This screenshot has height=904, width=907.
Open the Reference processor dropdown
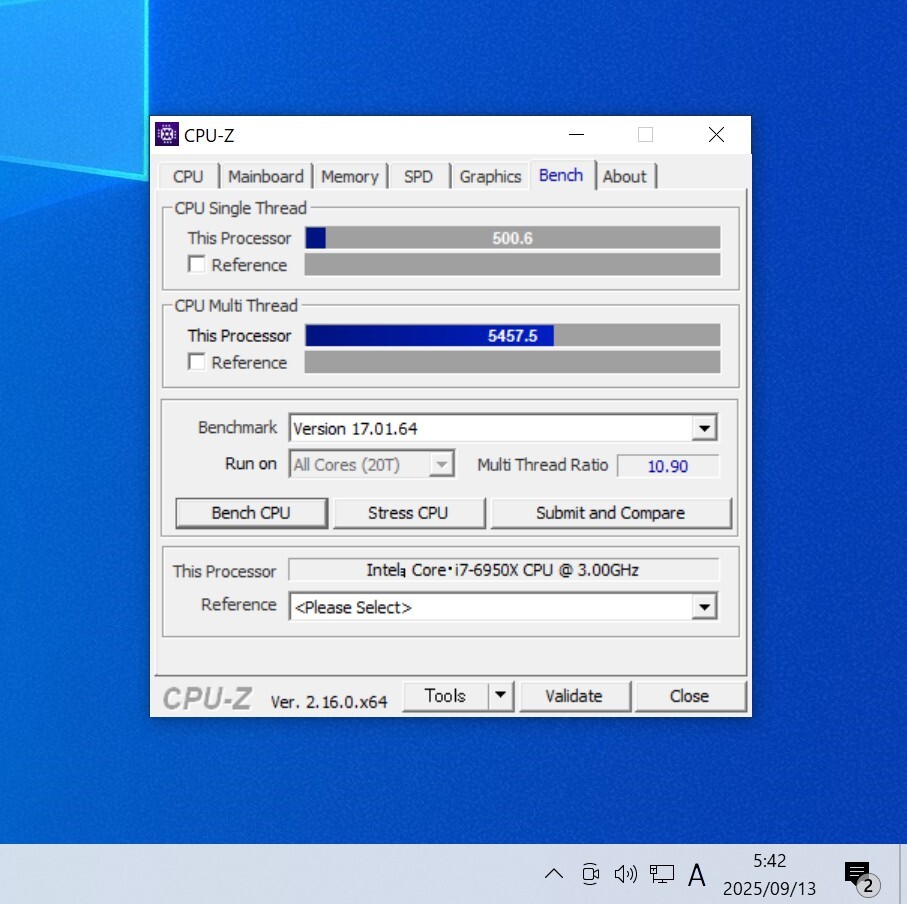704,607
